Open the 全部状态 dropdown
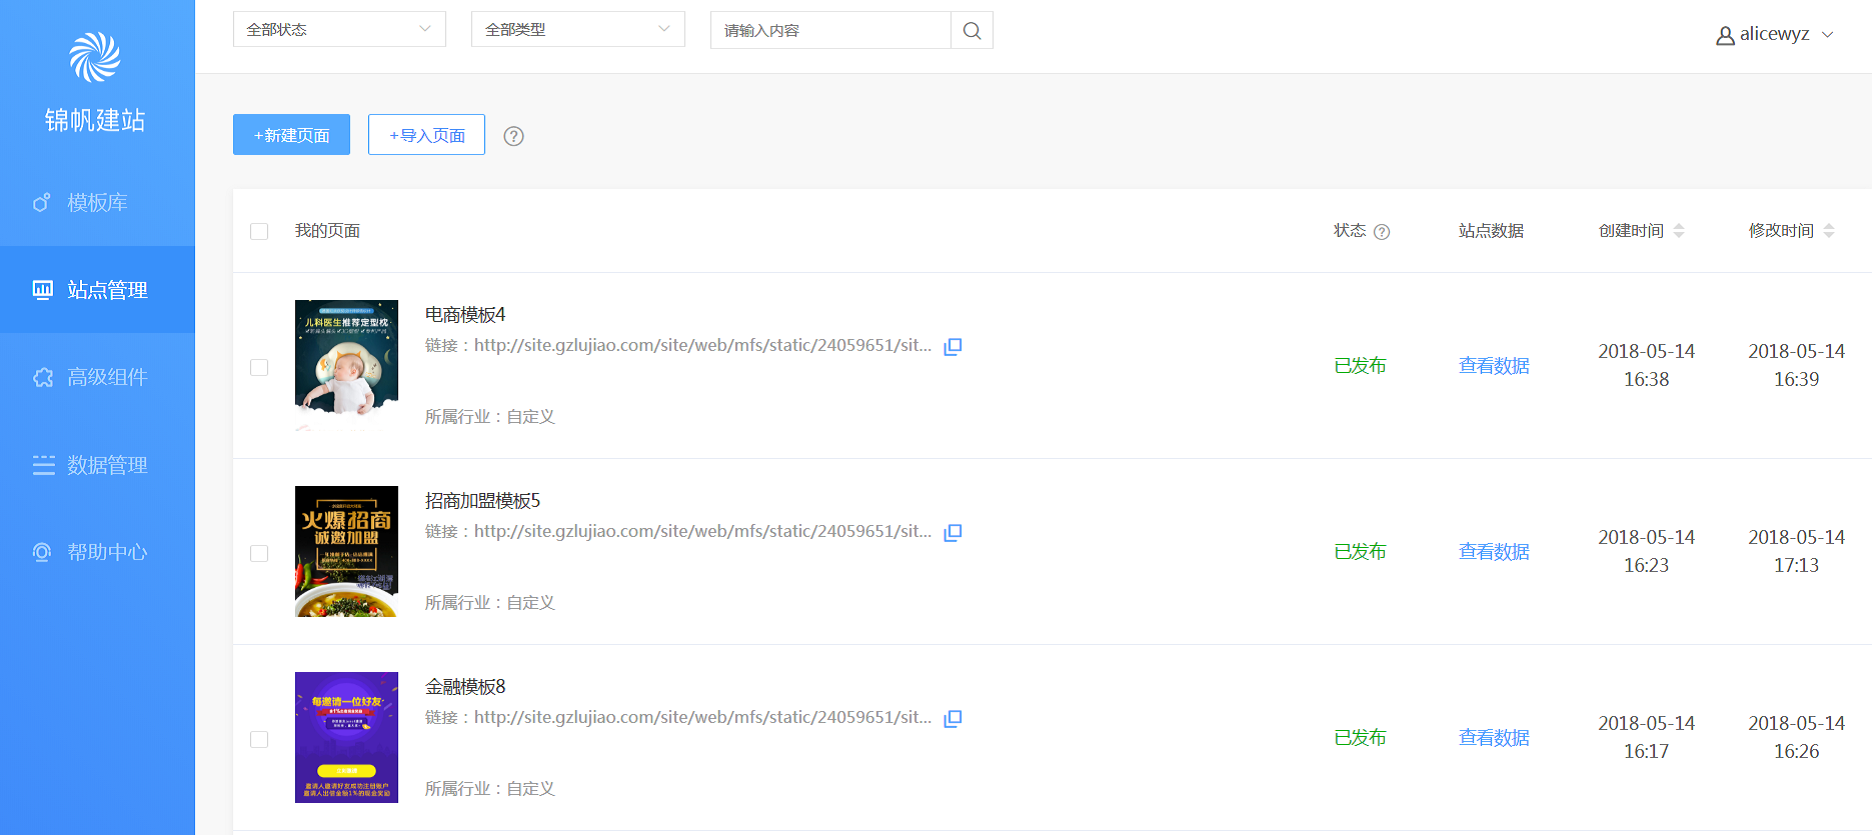This screenshot has height=835, width=1872. pyautogui.click(x=339, y=30)
